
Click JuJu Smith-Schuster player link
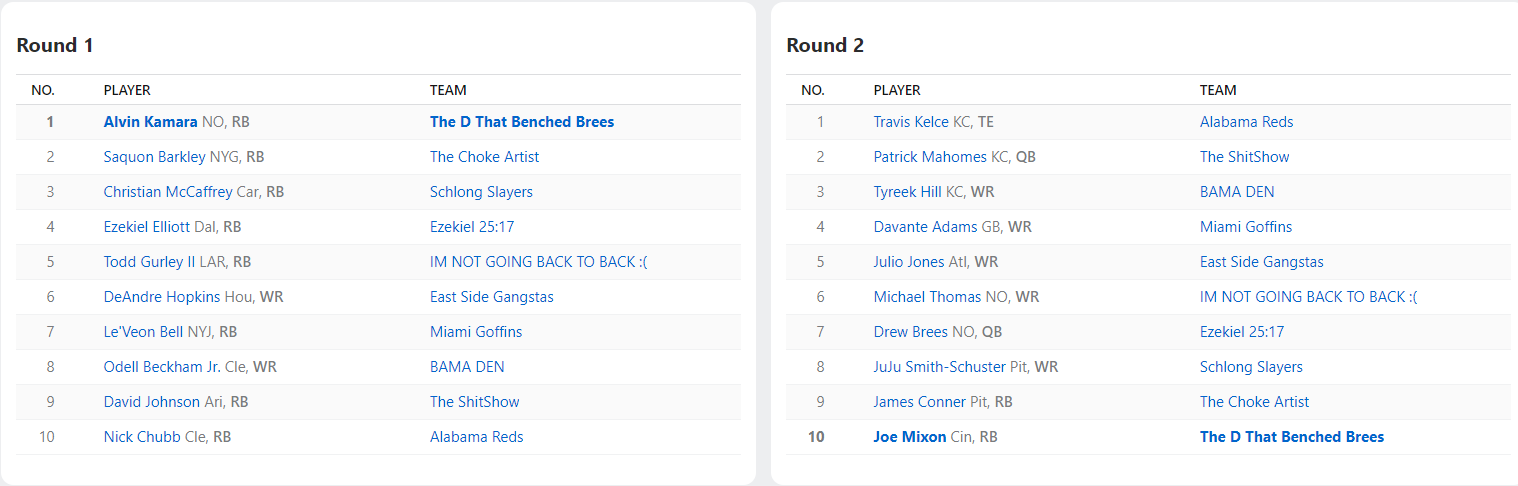939,367
